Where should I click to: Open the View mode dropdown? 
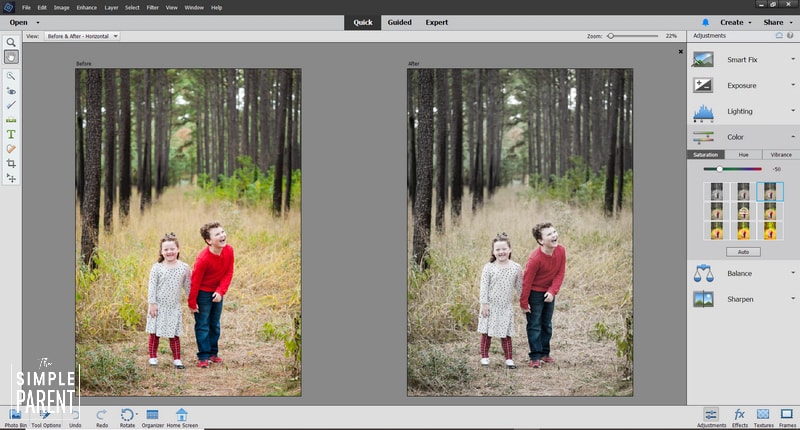click(82, 36)
